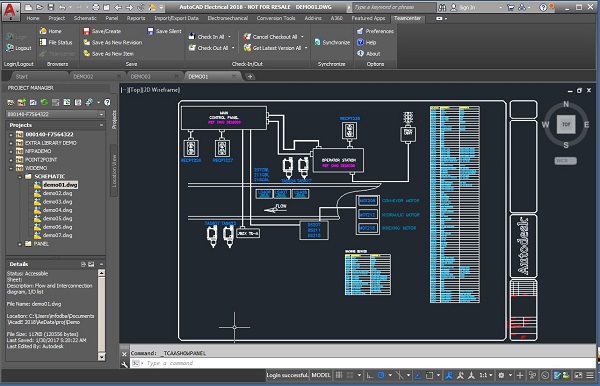
Task: Click the Plot printer icon in quick access toolbar
Action: [96, 7]
